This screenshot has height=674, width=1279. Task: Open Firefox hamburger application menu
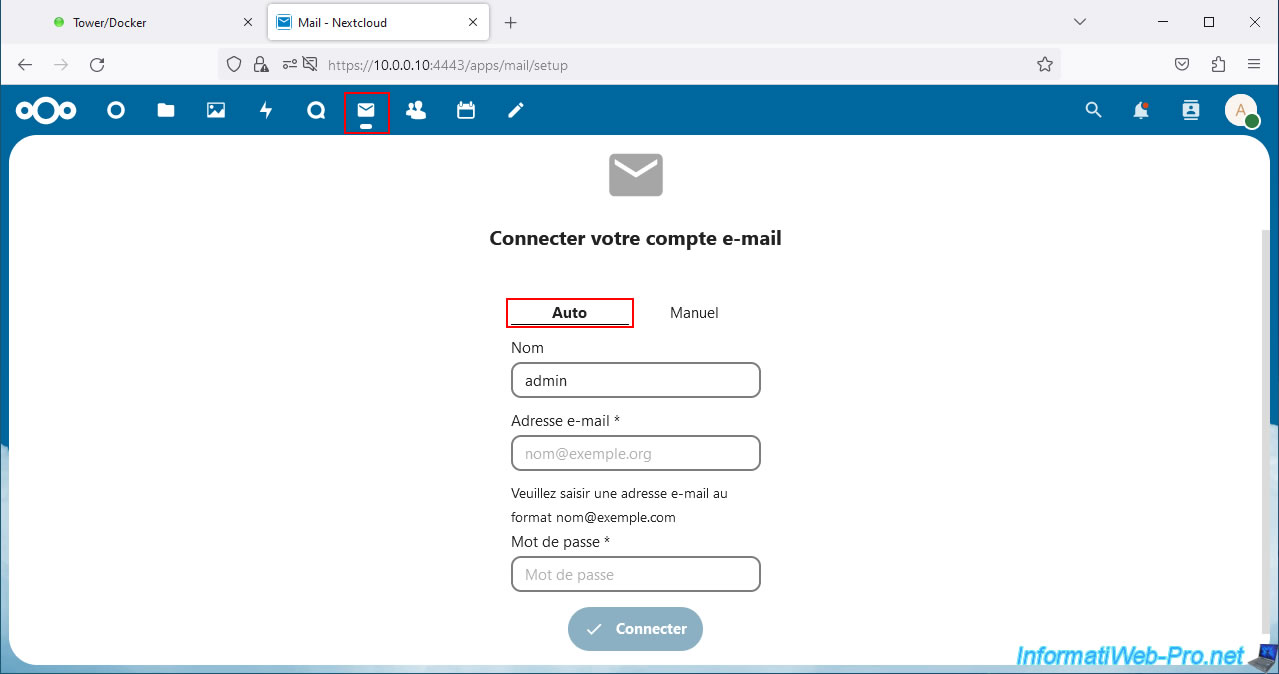click(x=1254, y=64)
